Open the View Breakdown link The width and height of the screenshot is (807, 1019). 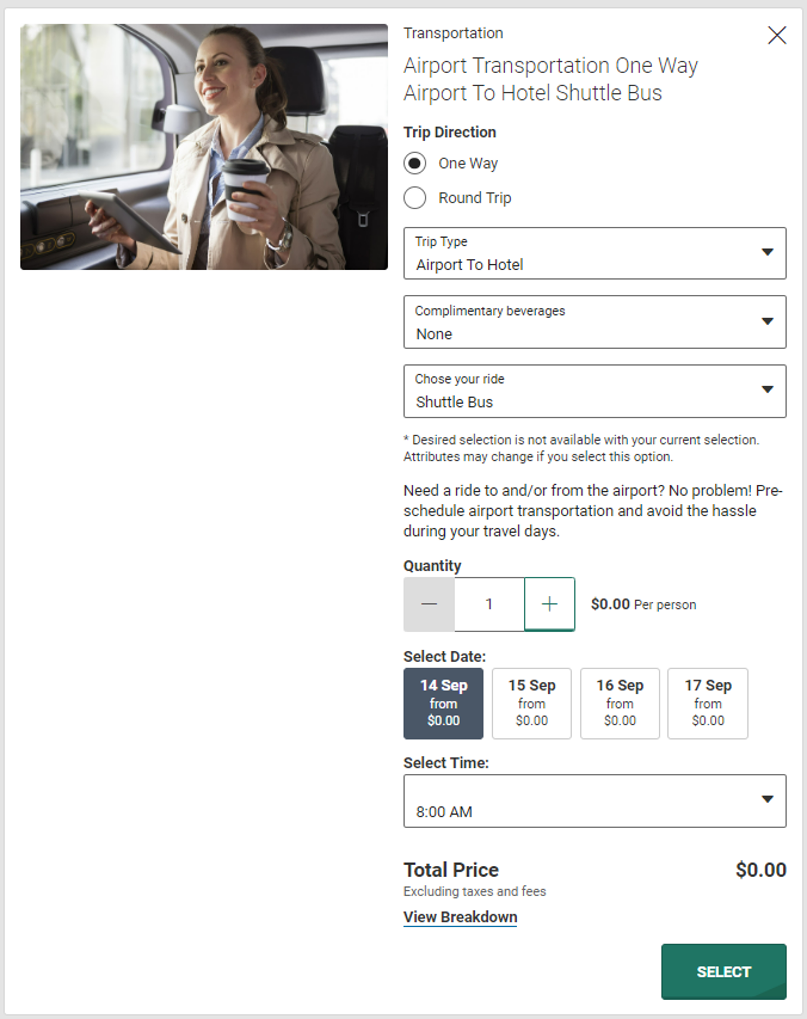[460, 917]
